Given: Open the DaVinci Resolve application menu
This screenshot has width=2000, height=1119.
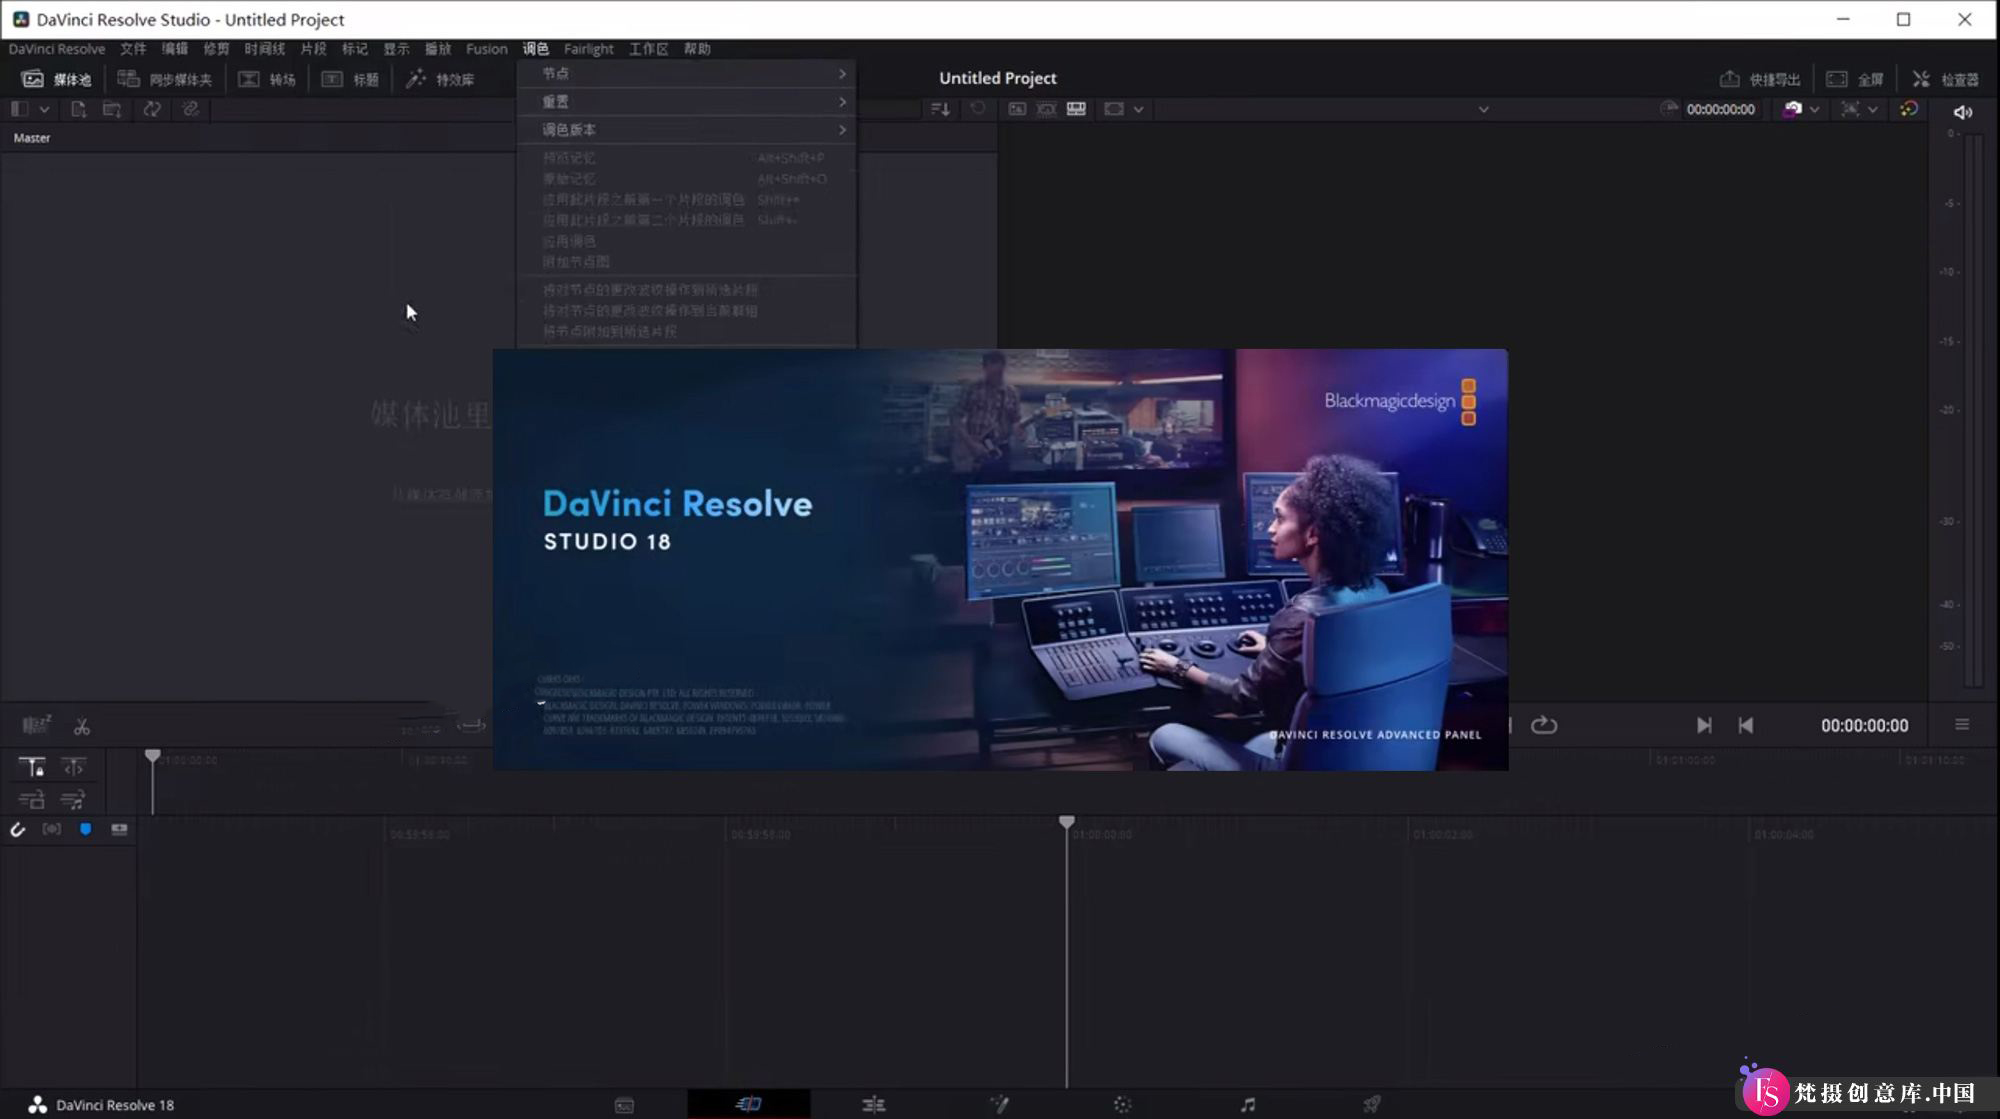Looking at the screenshot, I should tap(57, 49).
